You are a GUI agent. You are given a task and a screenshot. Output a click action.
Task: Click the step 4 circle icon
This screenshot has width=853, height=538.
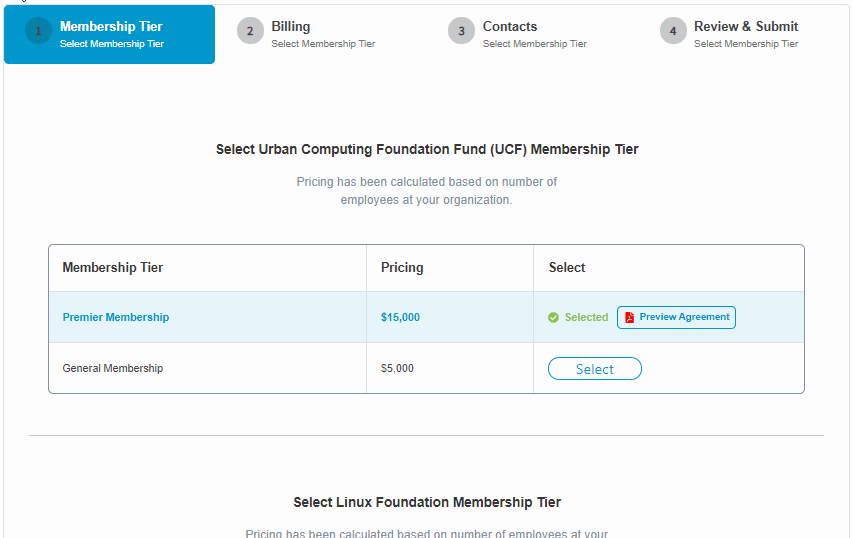coord(673,31)
